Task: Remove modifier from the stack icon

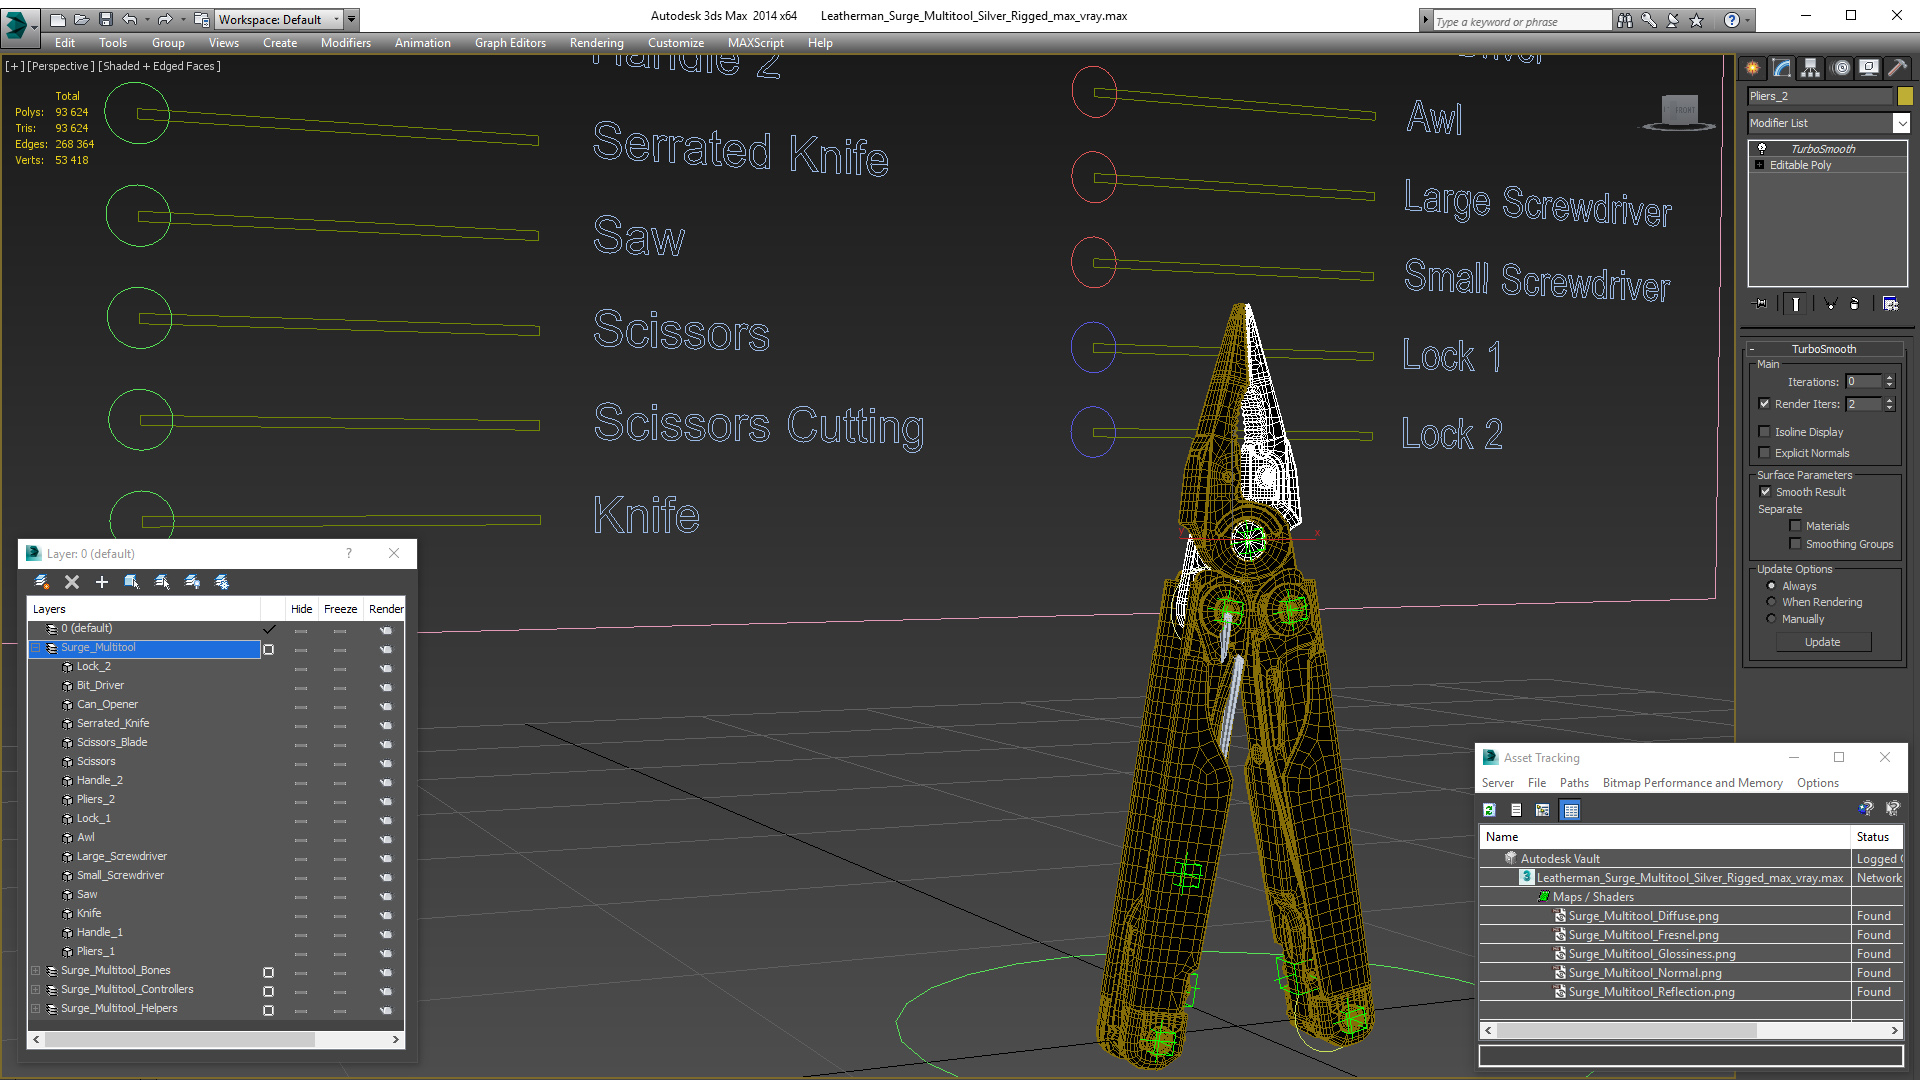Action: (1855, 304)
